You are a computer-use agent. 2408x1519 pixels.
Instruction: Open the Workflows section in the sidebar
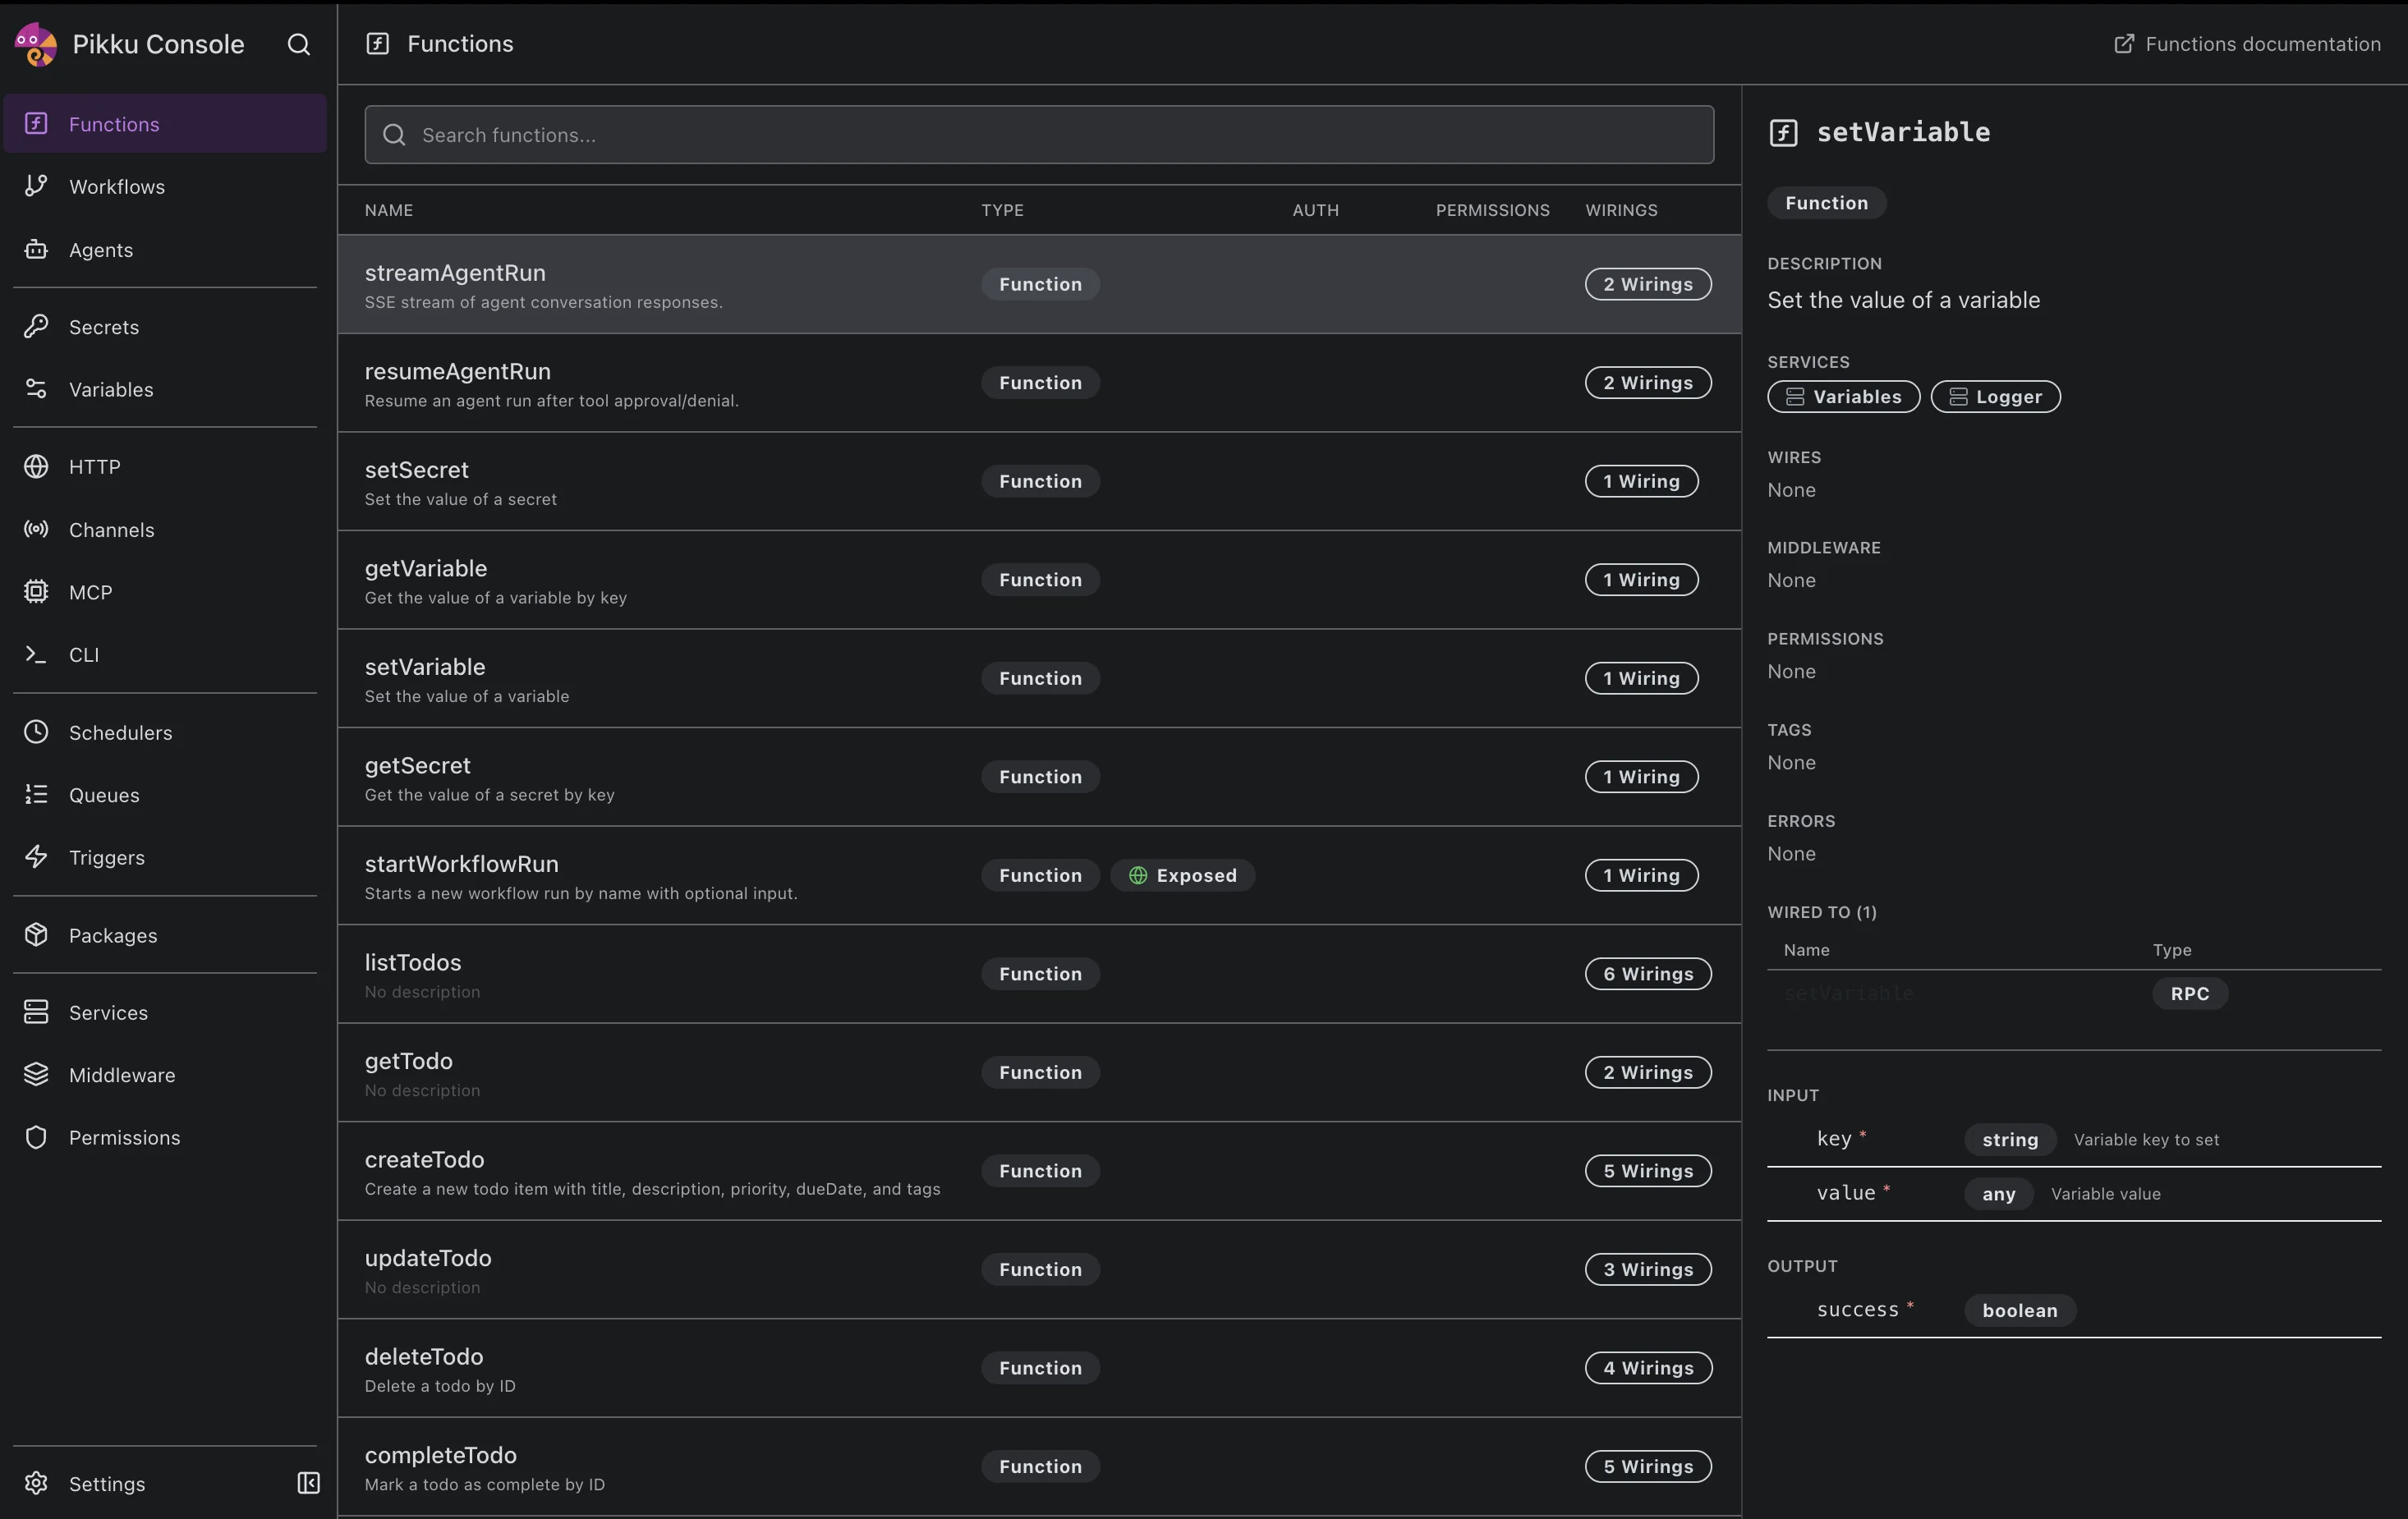116,186
